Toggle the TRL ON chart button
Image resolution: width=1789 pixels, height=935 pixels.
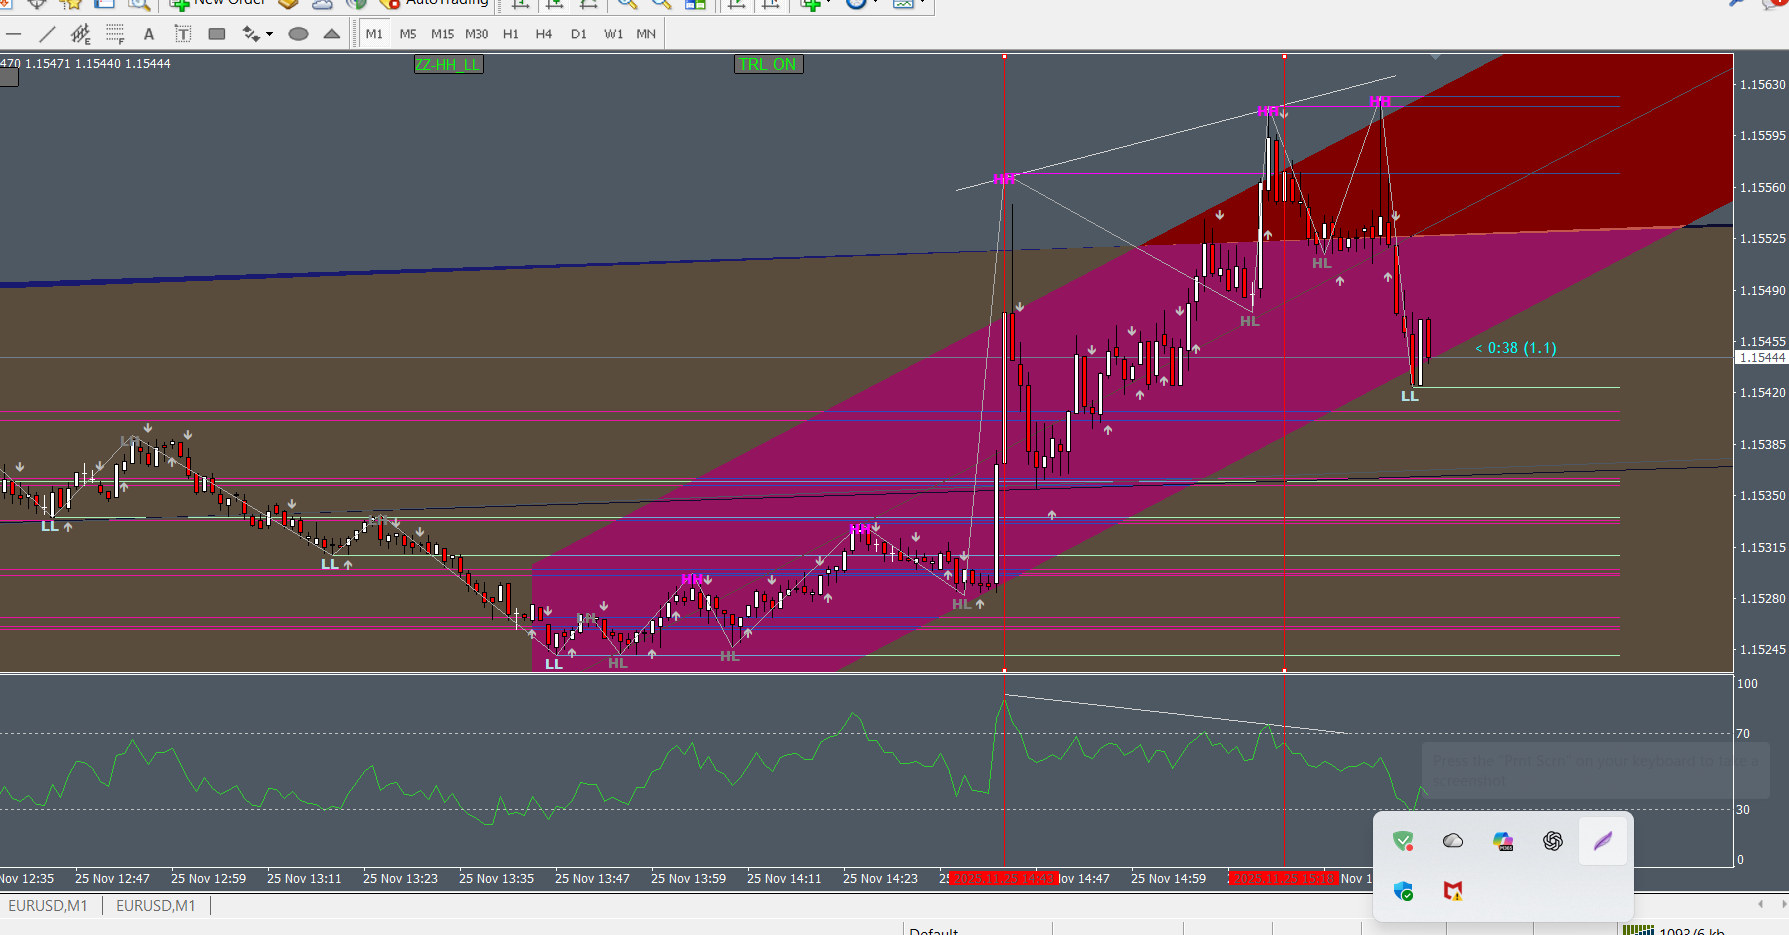[x=768, y=64]
